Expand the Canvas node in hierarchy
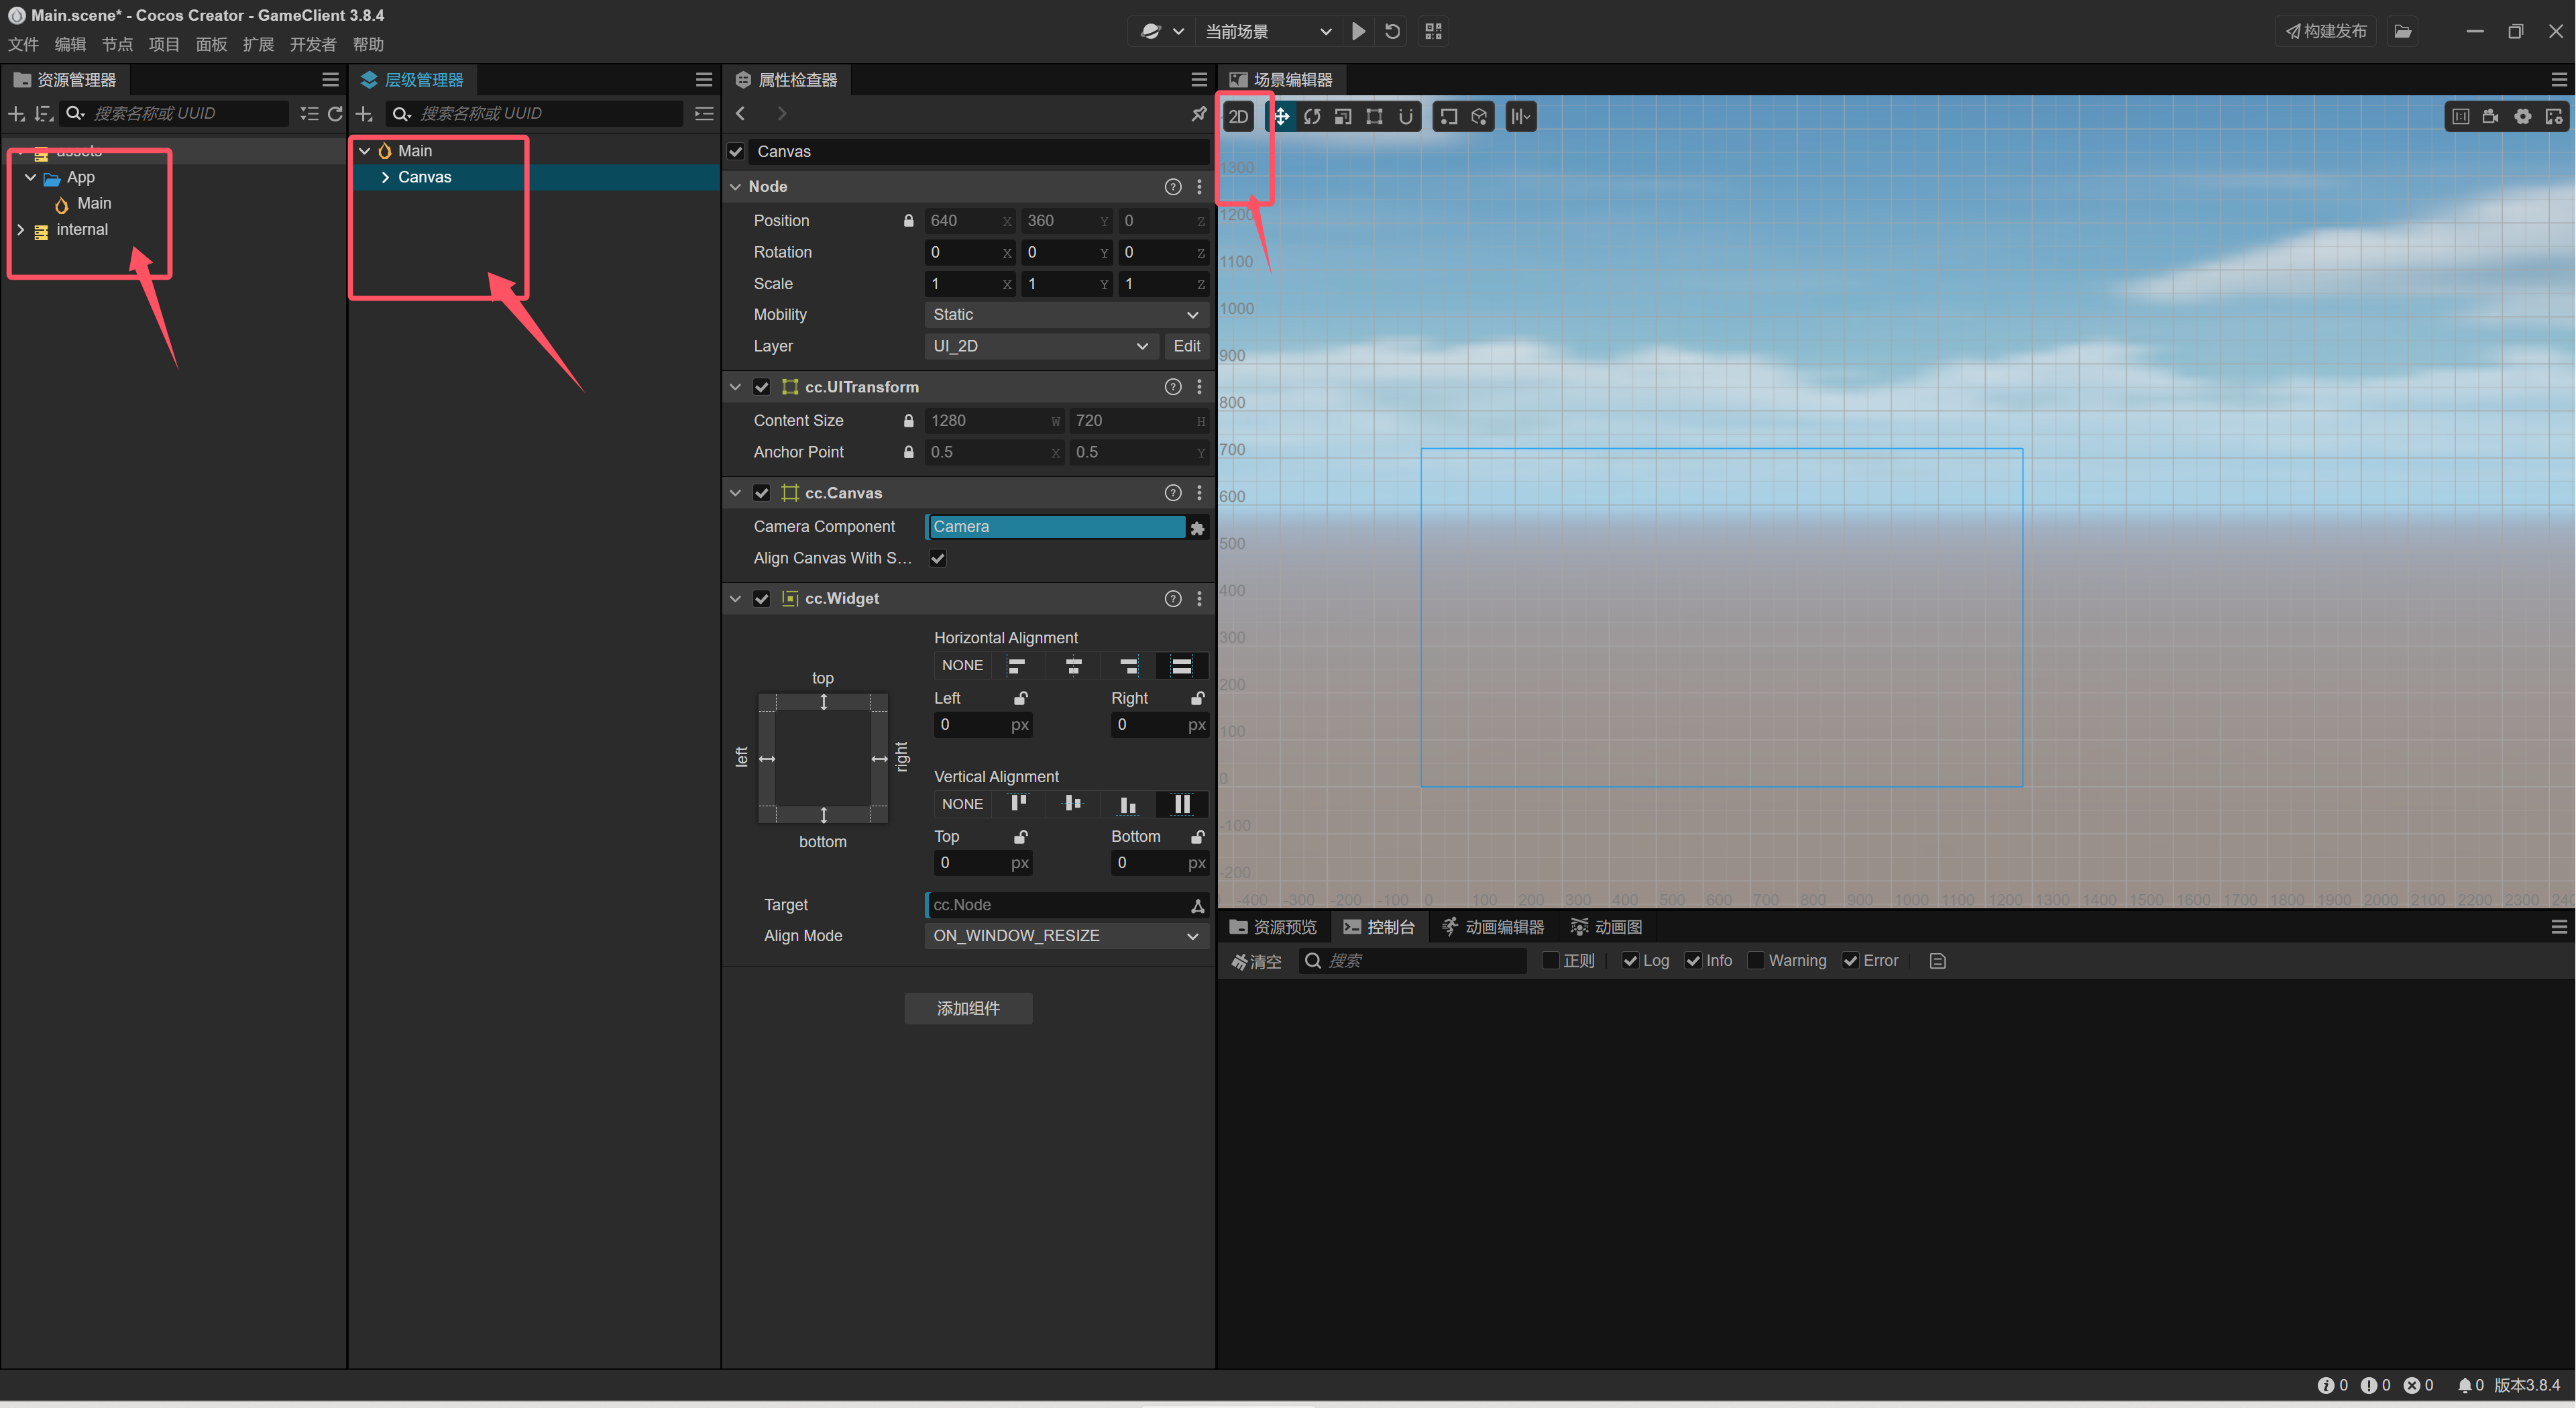 click(x=385, y=177)
